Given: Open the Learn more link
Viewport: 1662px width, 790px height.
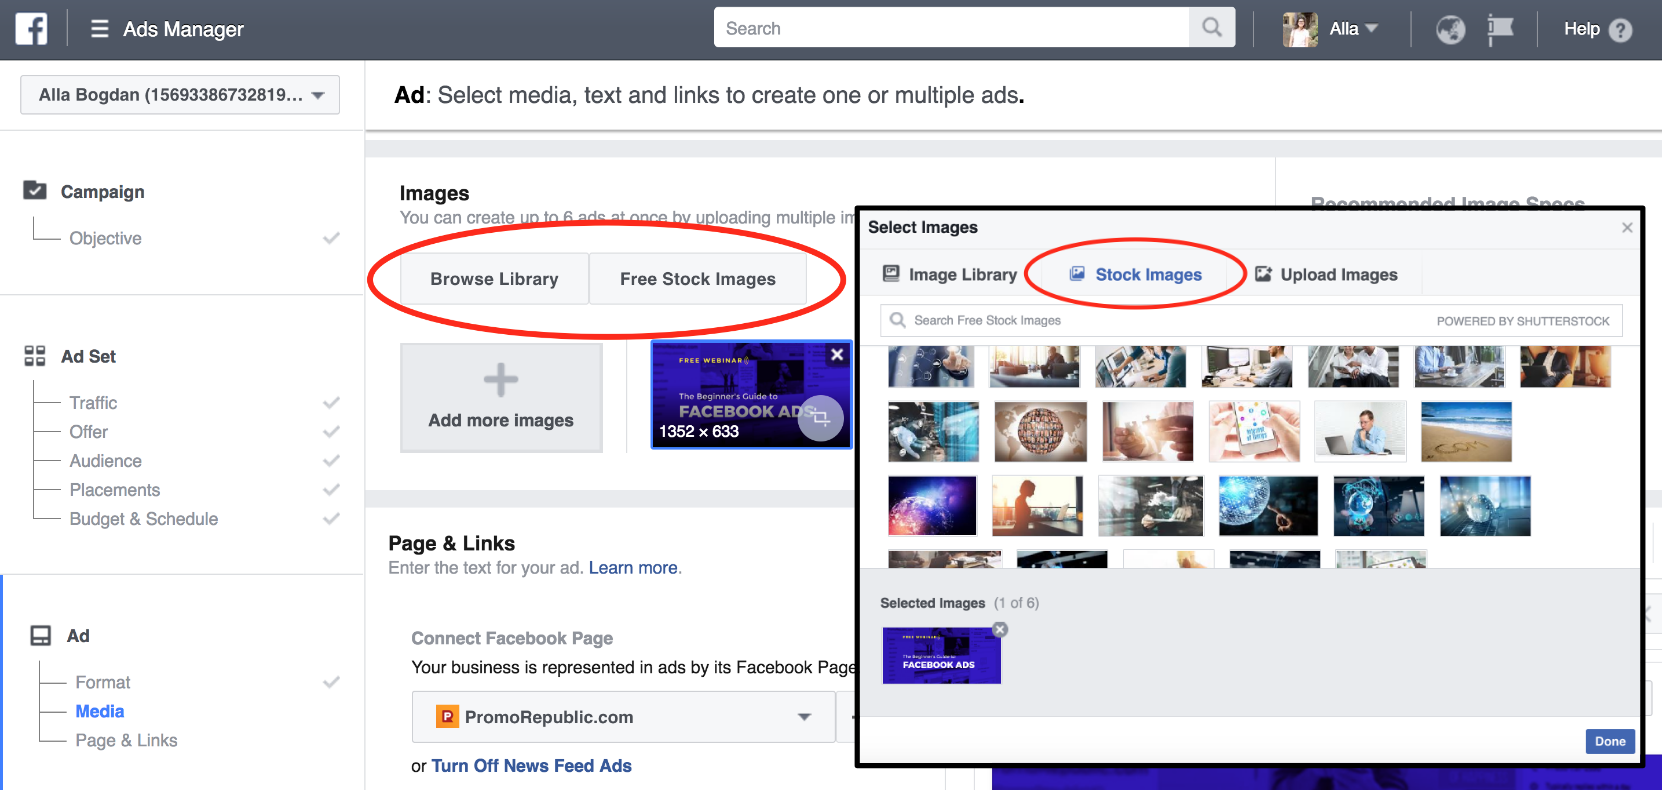Looking at the screenshot, I should (633, 568).
